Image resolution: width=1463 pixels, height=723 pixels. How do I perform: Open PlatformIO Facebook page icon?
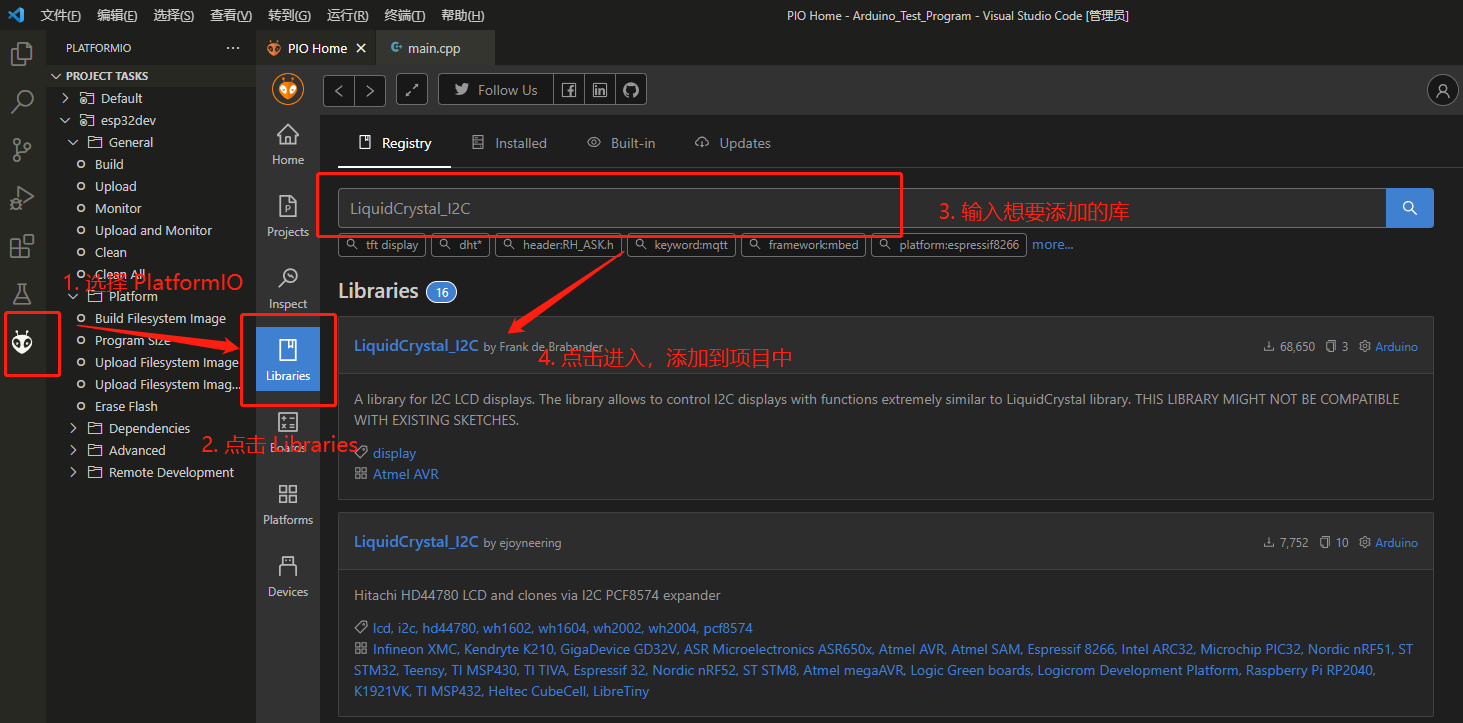pos(568,90)
